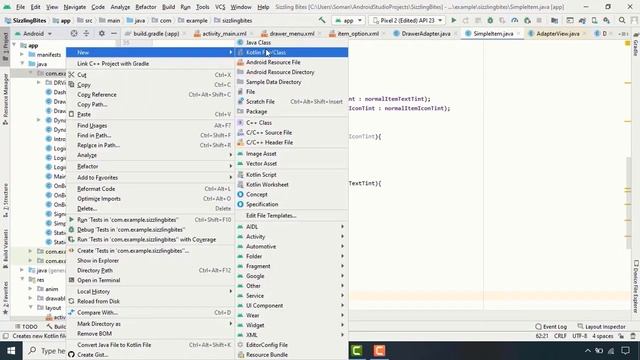Open project panel settings gear icon
640x360 pixels.
(102, 33)
